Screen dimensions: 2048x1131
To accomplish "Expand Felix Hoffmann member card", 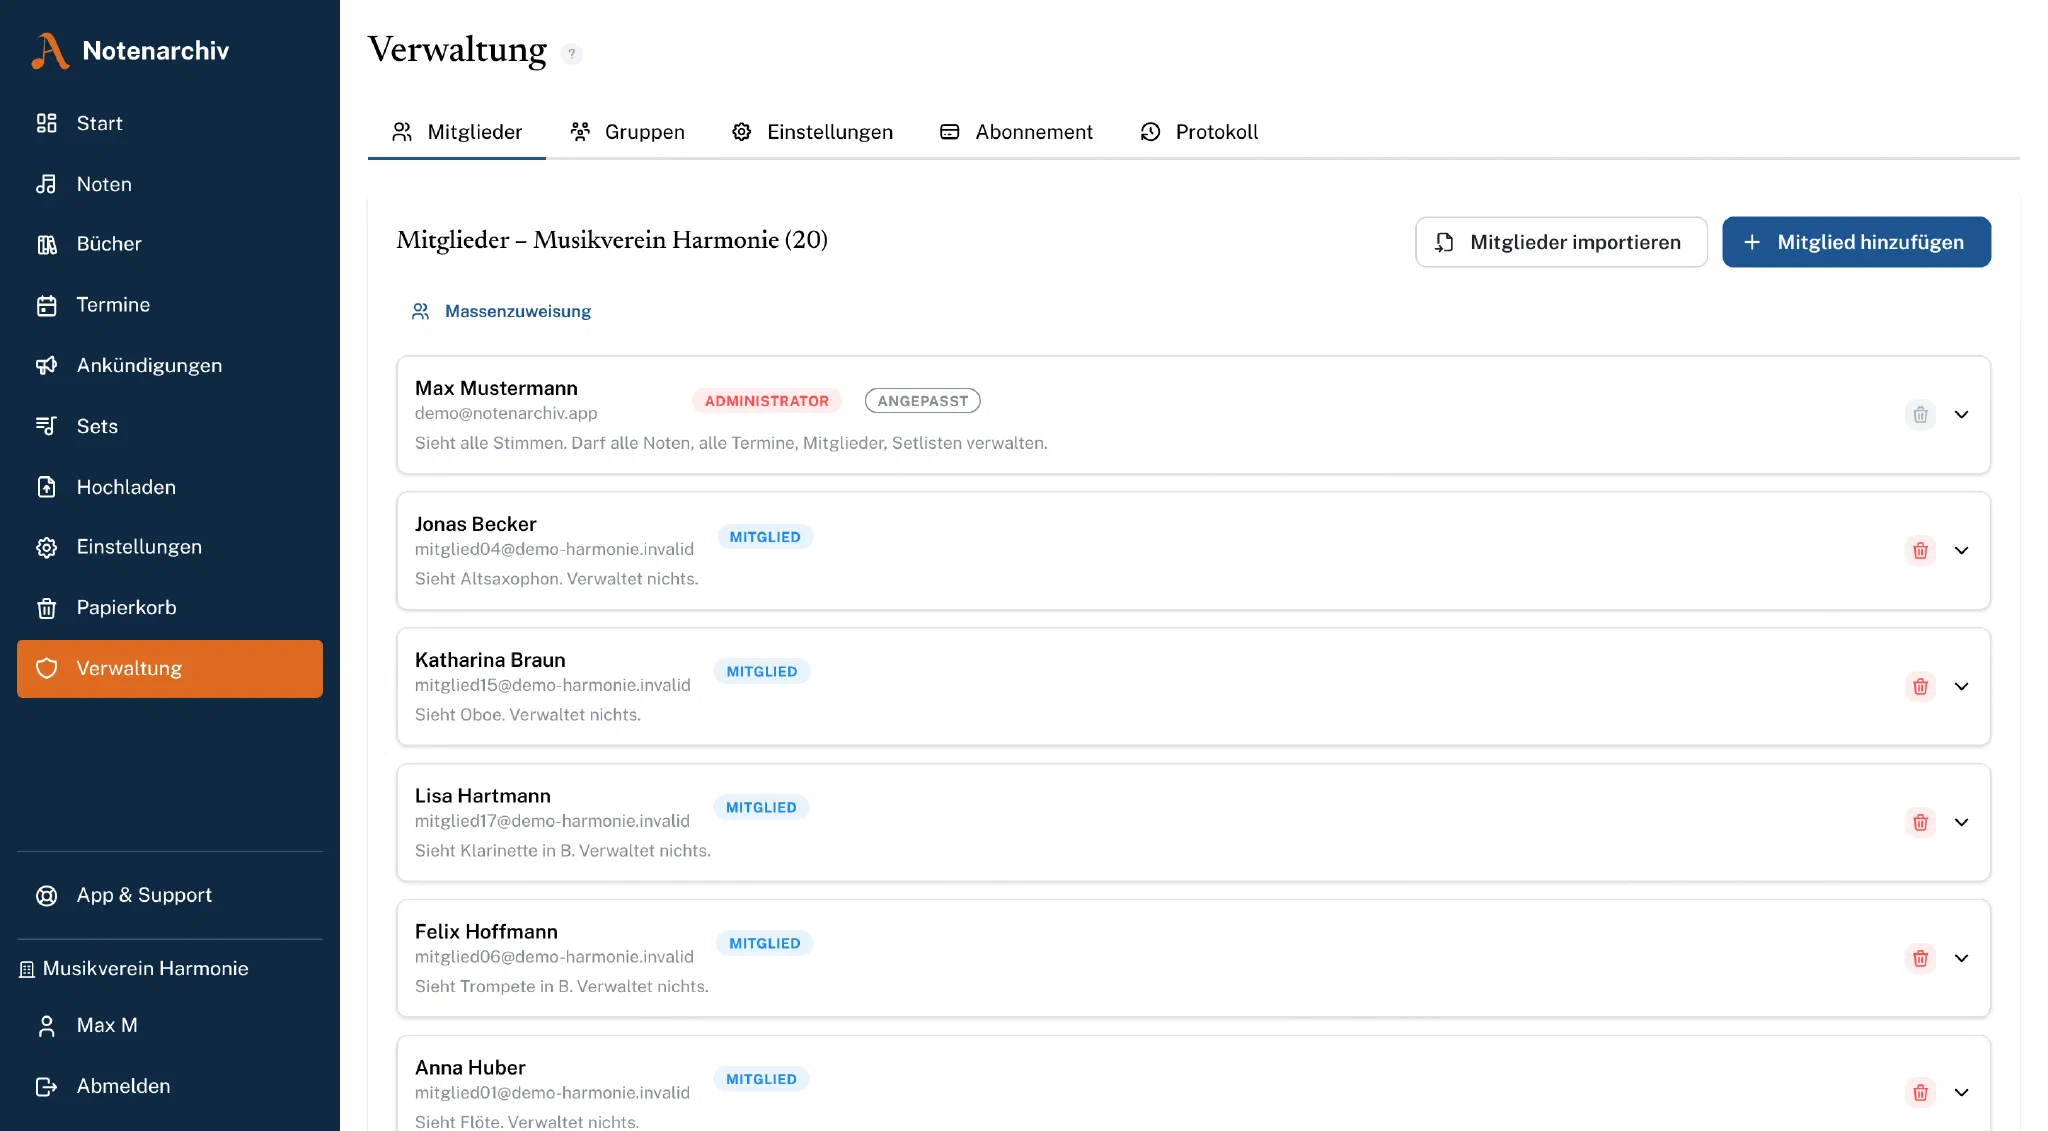I will 1961,958.
